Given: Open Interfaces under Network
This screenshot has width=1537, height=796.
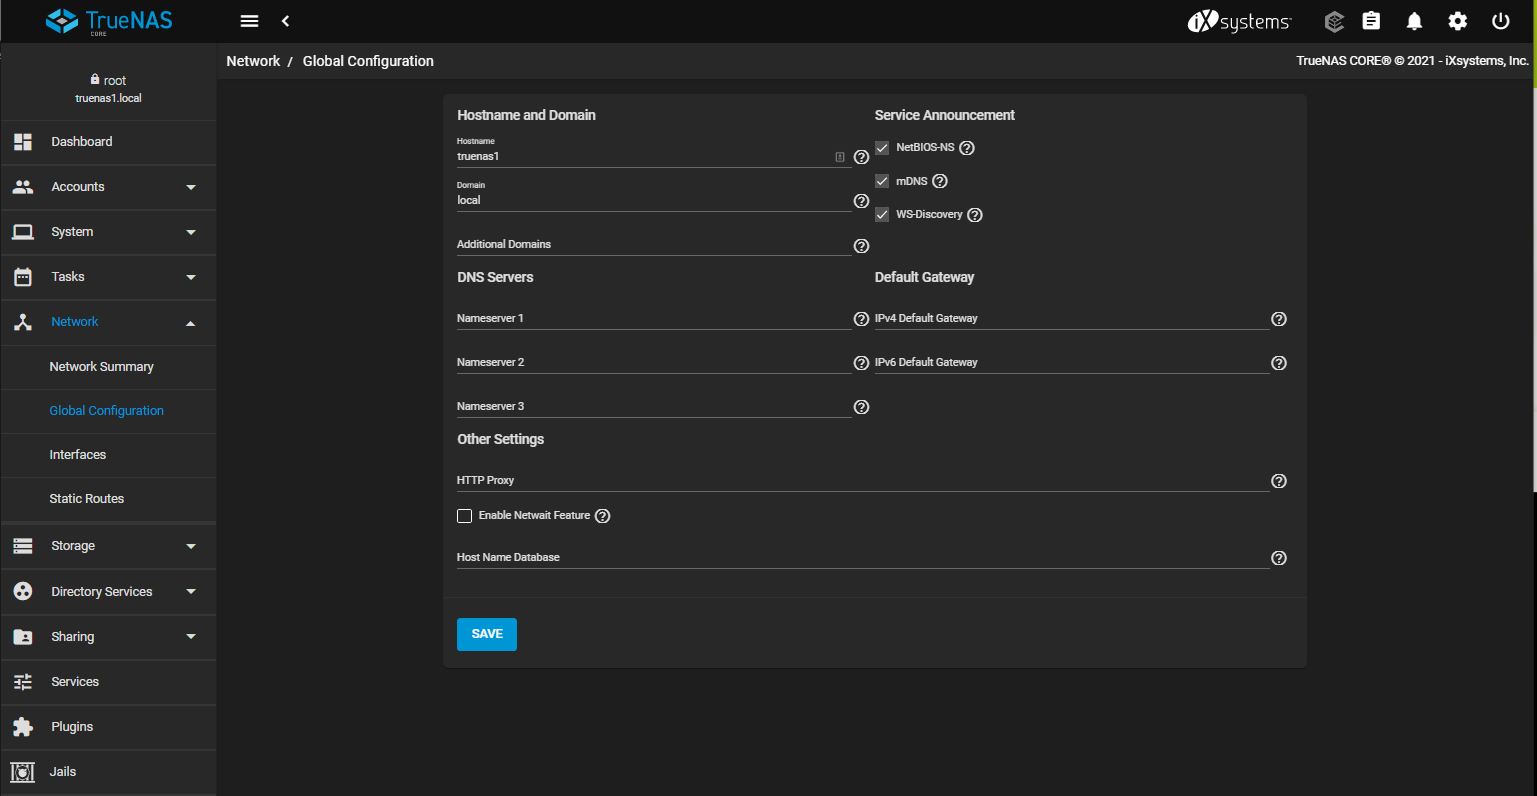Looking at the screenshot, I should coord(78,455).
